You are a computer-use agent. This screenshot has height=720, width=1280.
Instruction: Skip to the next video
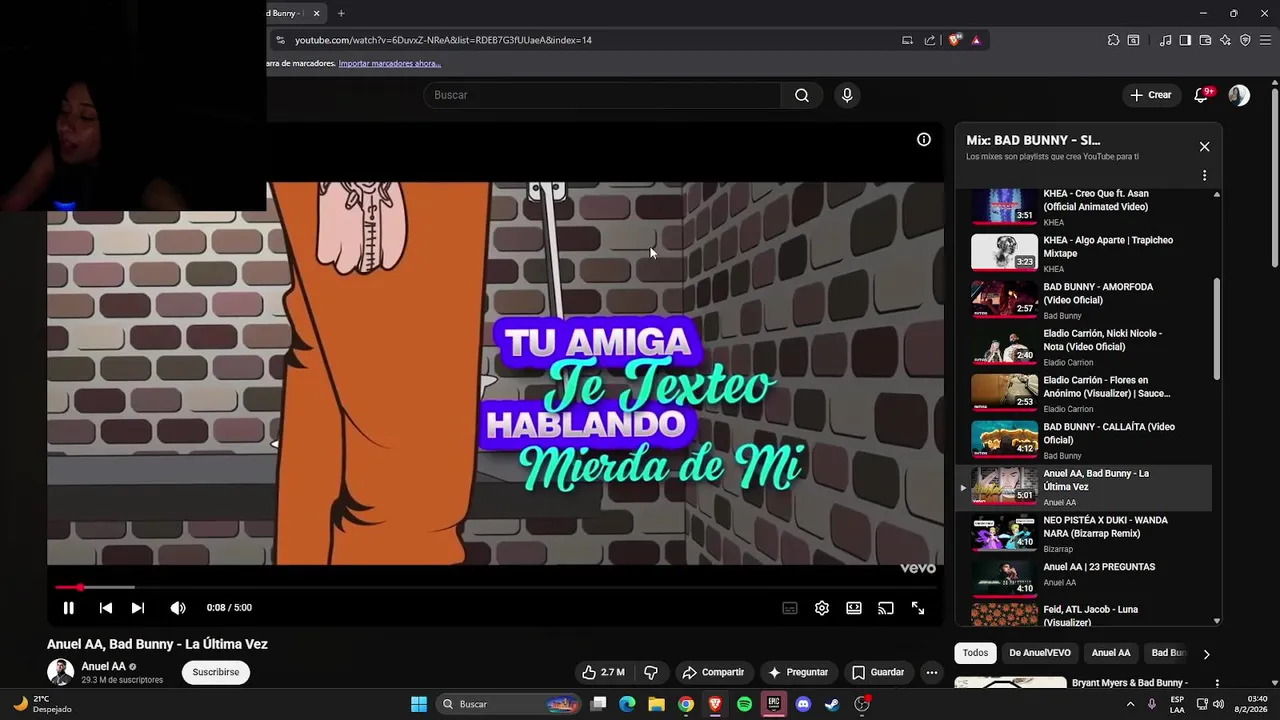138,608
